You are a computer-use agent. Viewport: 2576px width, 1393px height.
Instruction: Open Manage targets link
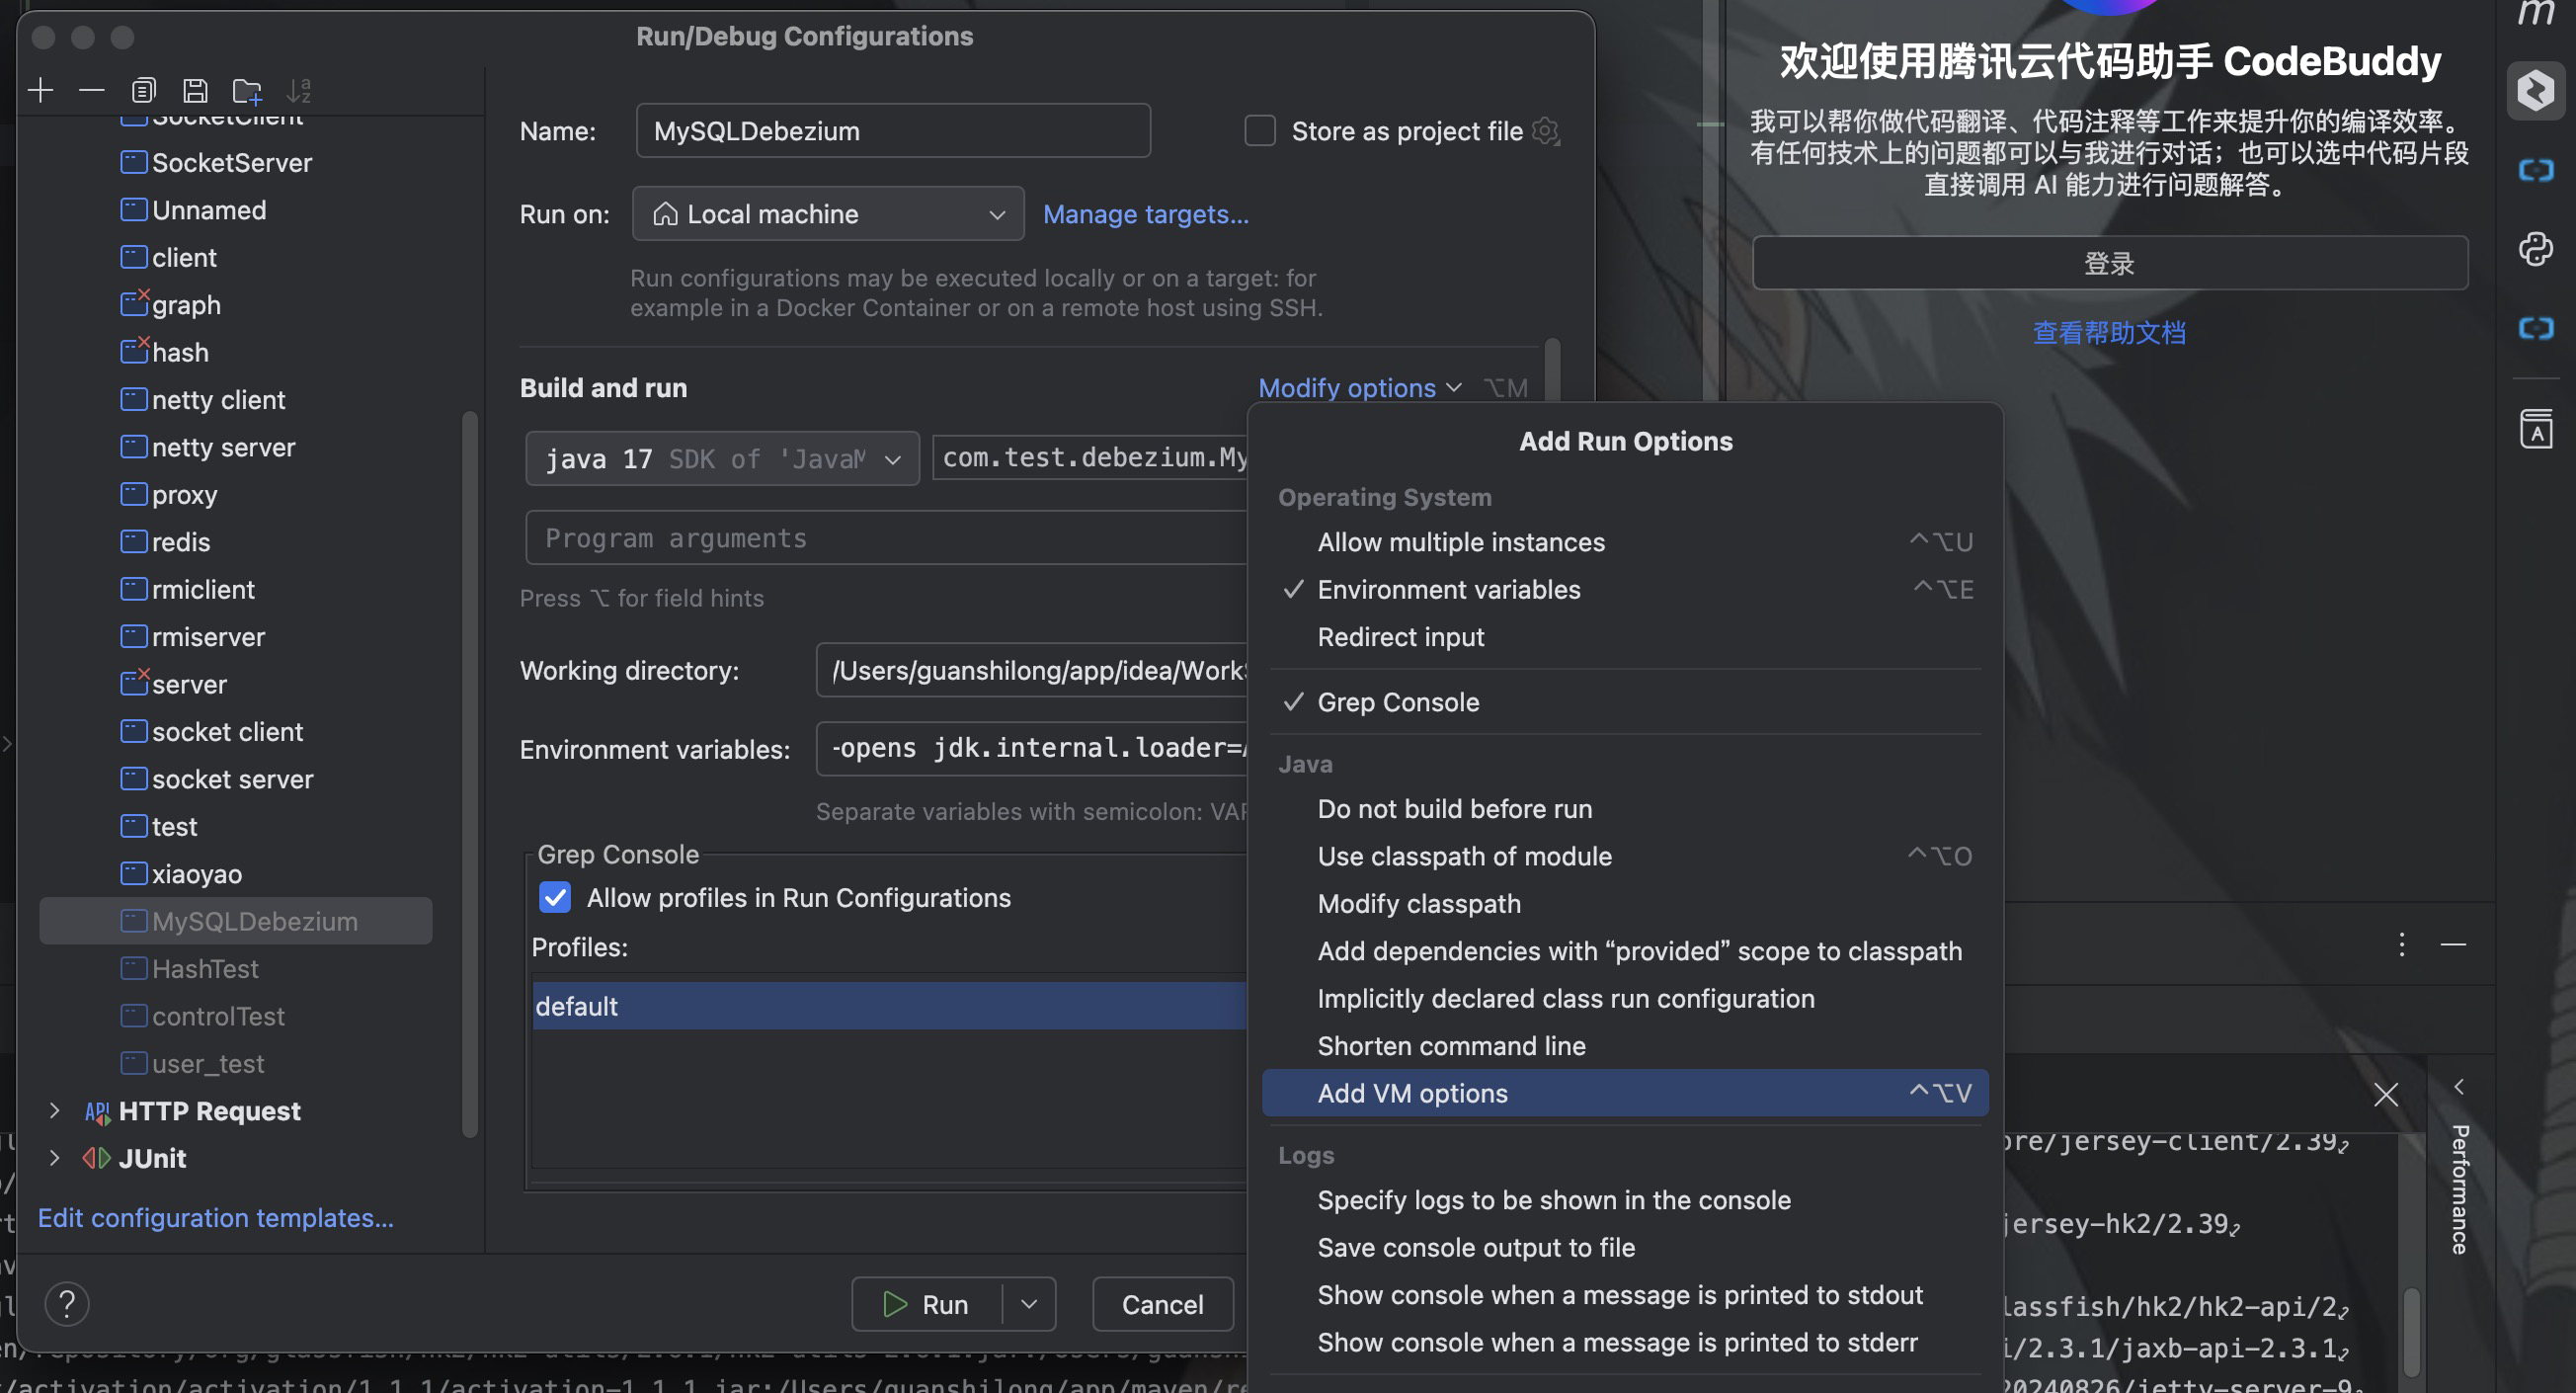(x=1145, y=214)
